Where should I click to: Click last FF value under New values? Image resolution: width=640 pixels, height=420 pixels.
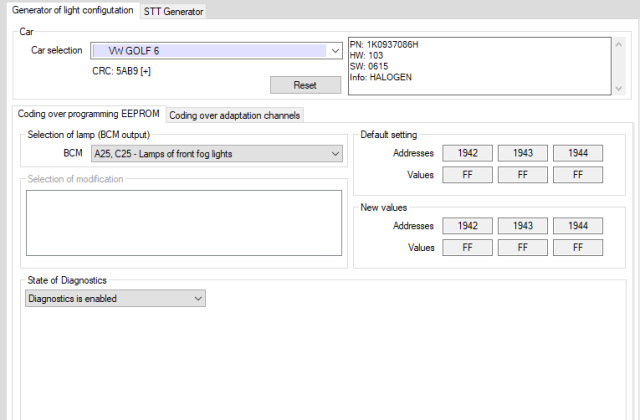coord(578,248)
